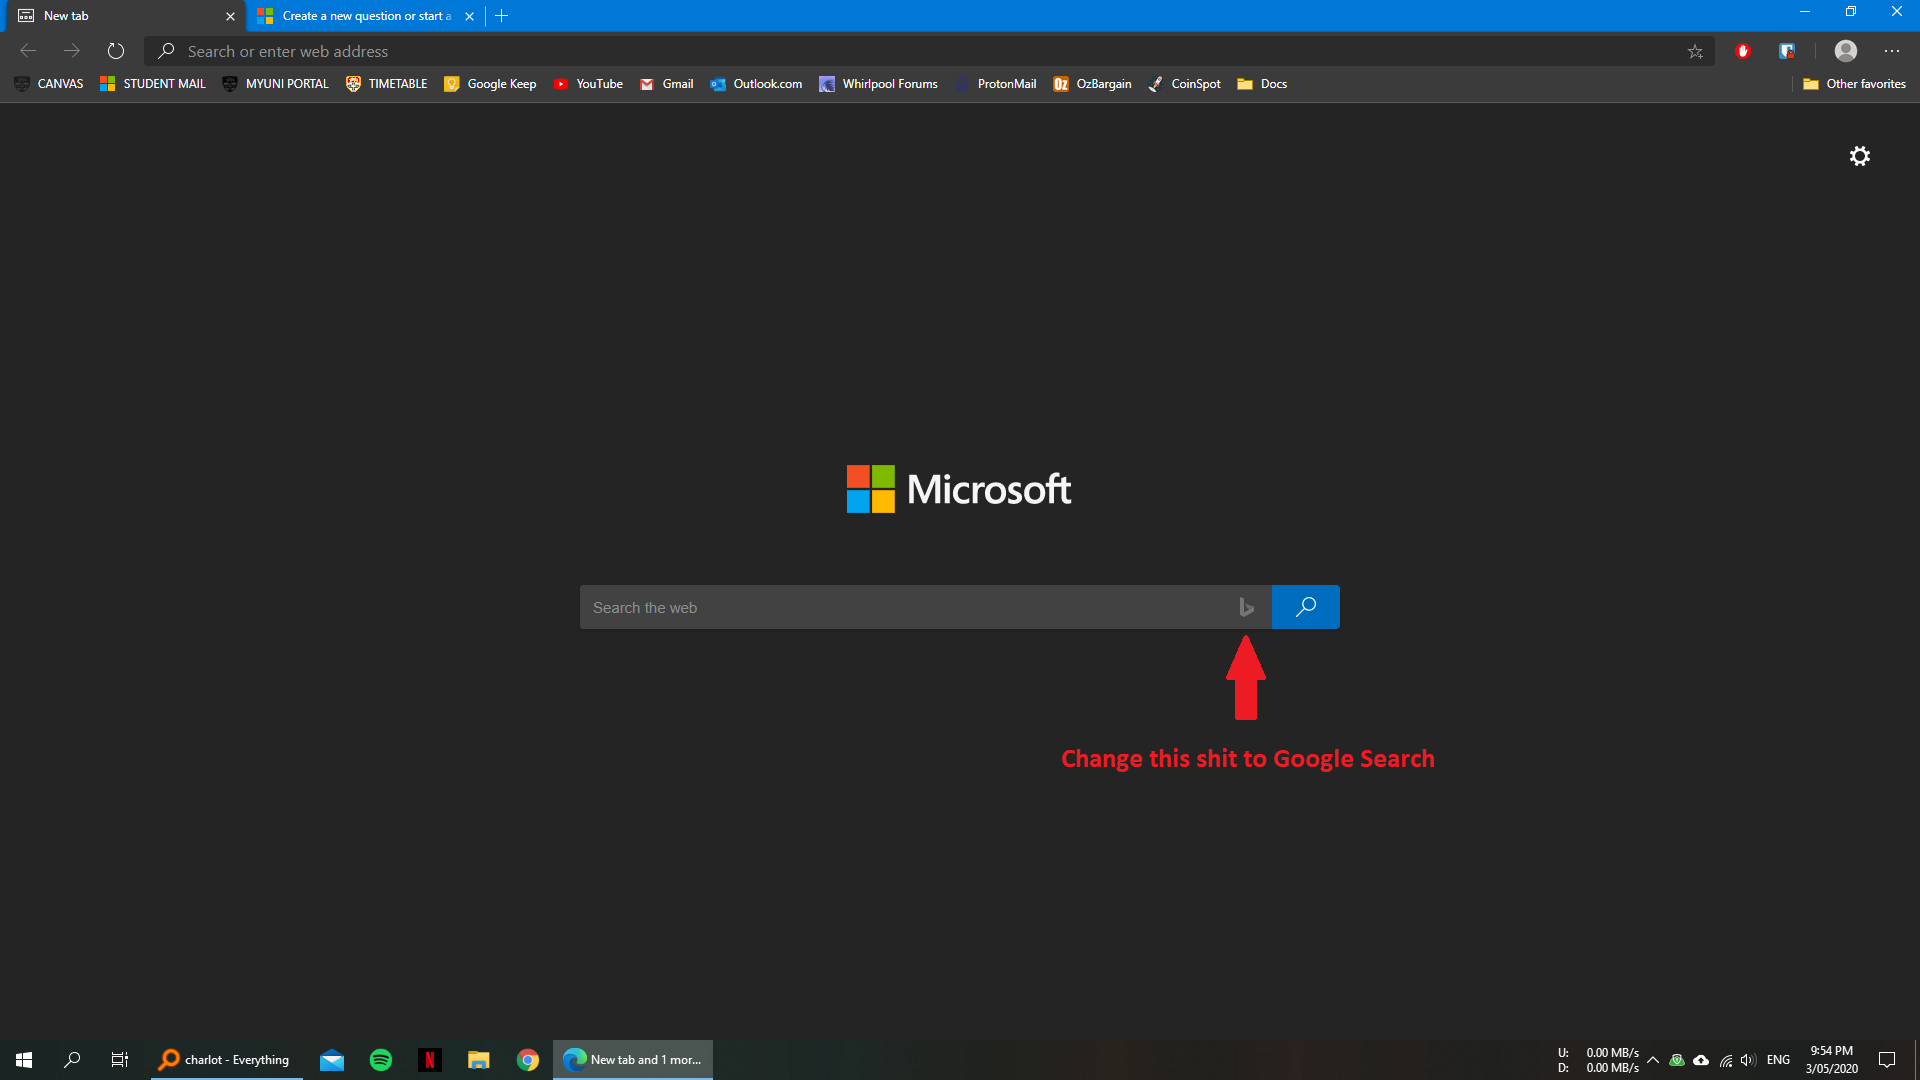The height and width of the screenshot is (1080, 1920).
Task: Open TIMETABLE bookmark
Action: click(387, 84)
